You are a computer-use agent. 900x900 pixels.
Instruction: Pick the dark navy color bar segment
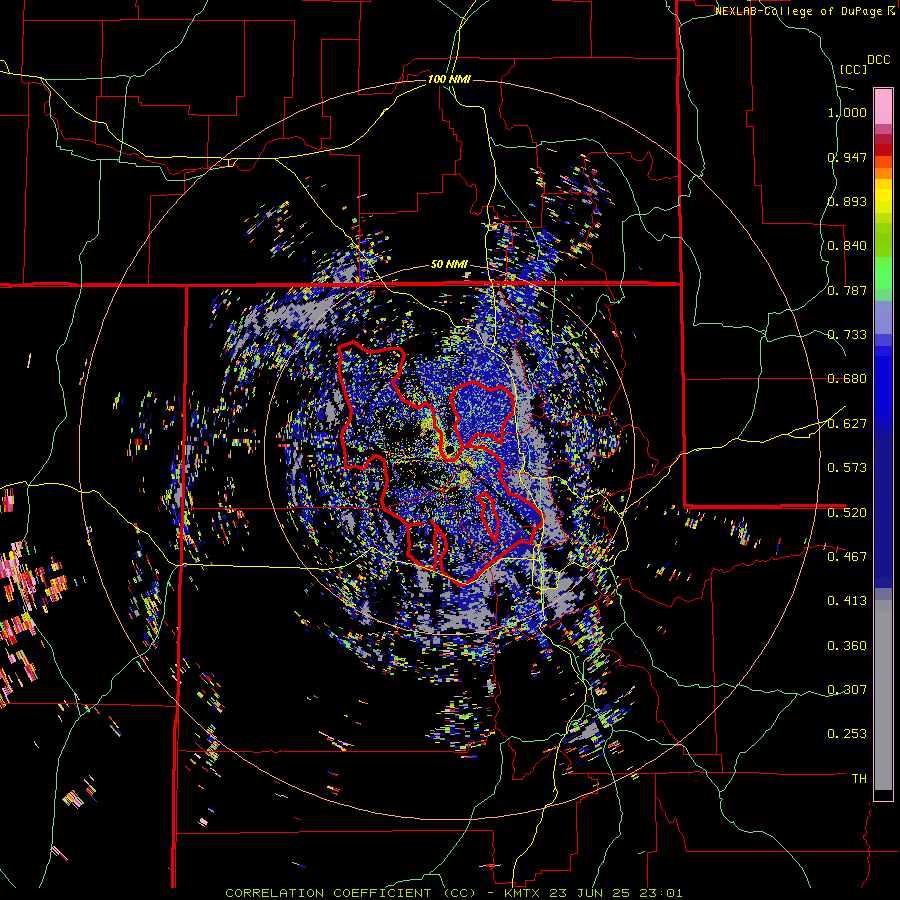[883, 511]
